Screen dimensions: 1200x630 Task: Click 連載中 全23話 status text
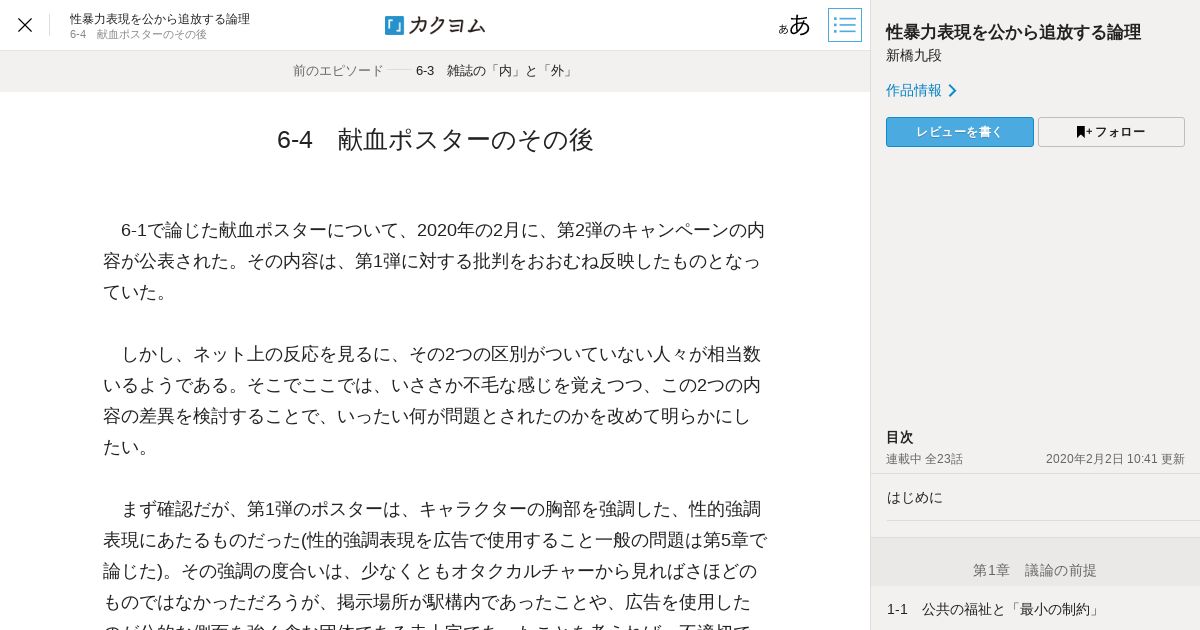[924, 459]
